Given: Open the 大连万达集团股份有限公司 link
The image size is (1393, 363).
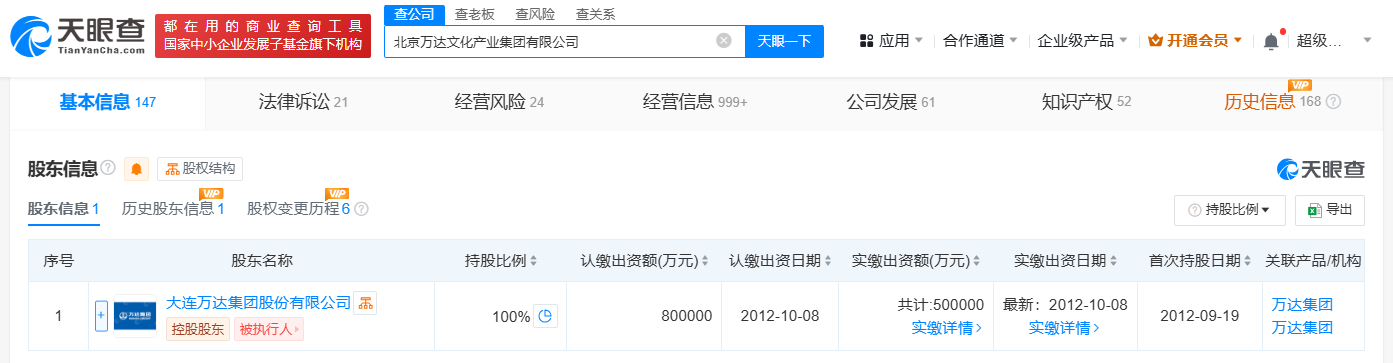Looking at the screenshot, I should coord(258,302).
